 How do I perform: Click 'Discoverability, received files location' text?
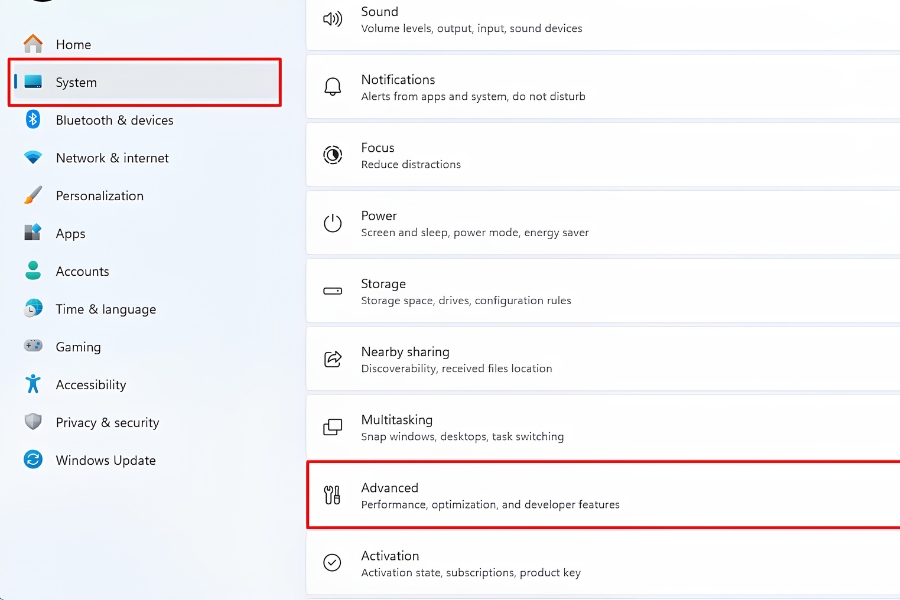point(456,369)
